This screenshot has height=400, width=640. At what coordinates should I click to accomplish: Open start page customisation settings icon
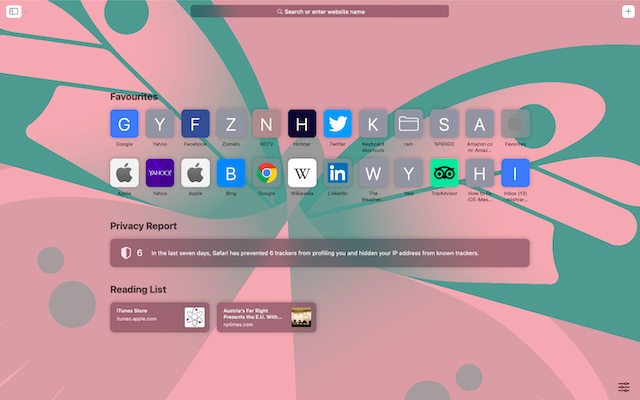[624, 387]
